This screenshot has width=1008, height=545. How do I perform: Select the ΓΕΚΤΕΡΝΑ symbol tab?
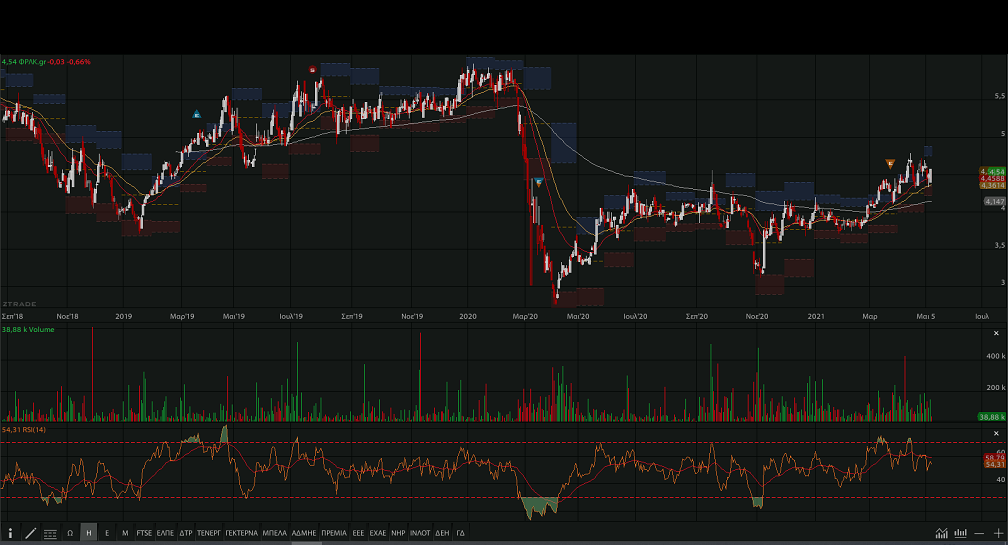click(241, 534)
